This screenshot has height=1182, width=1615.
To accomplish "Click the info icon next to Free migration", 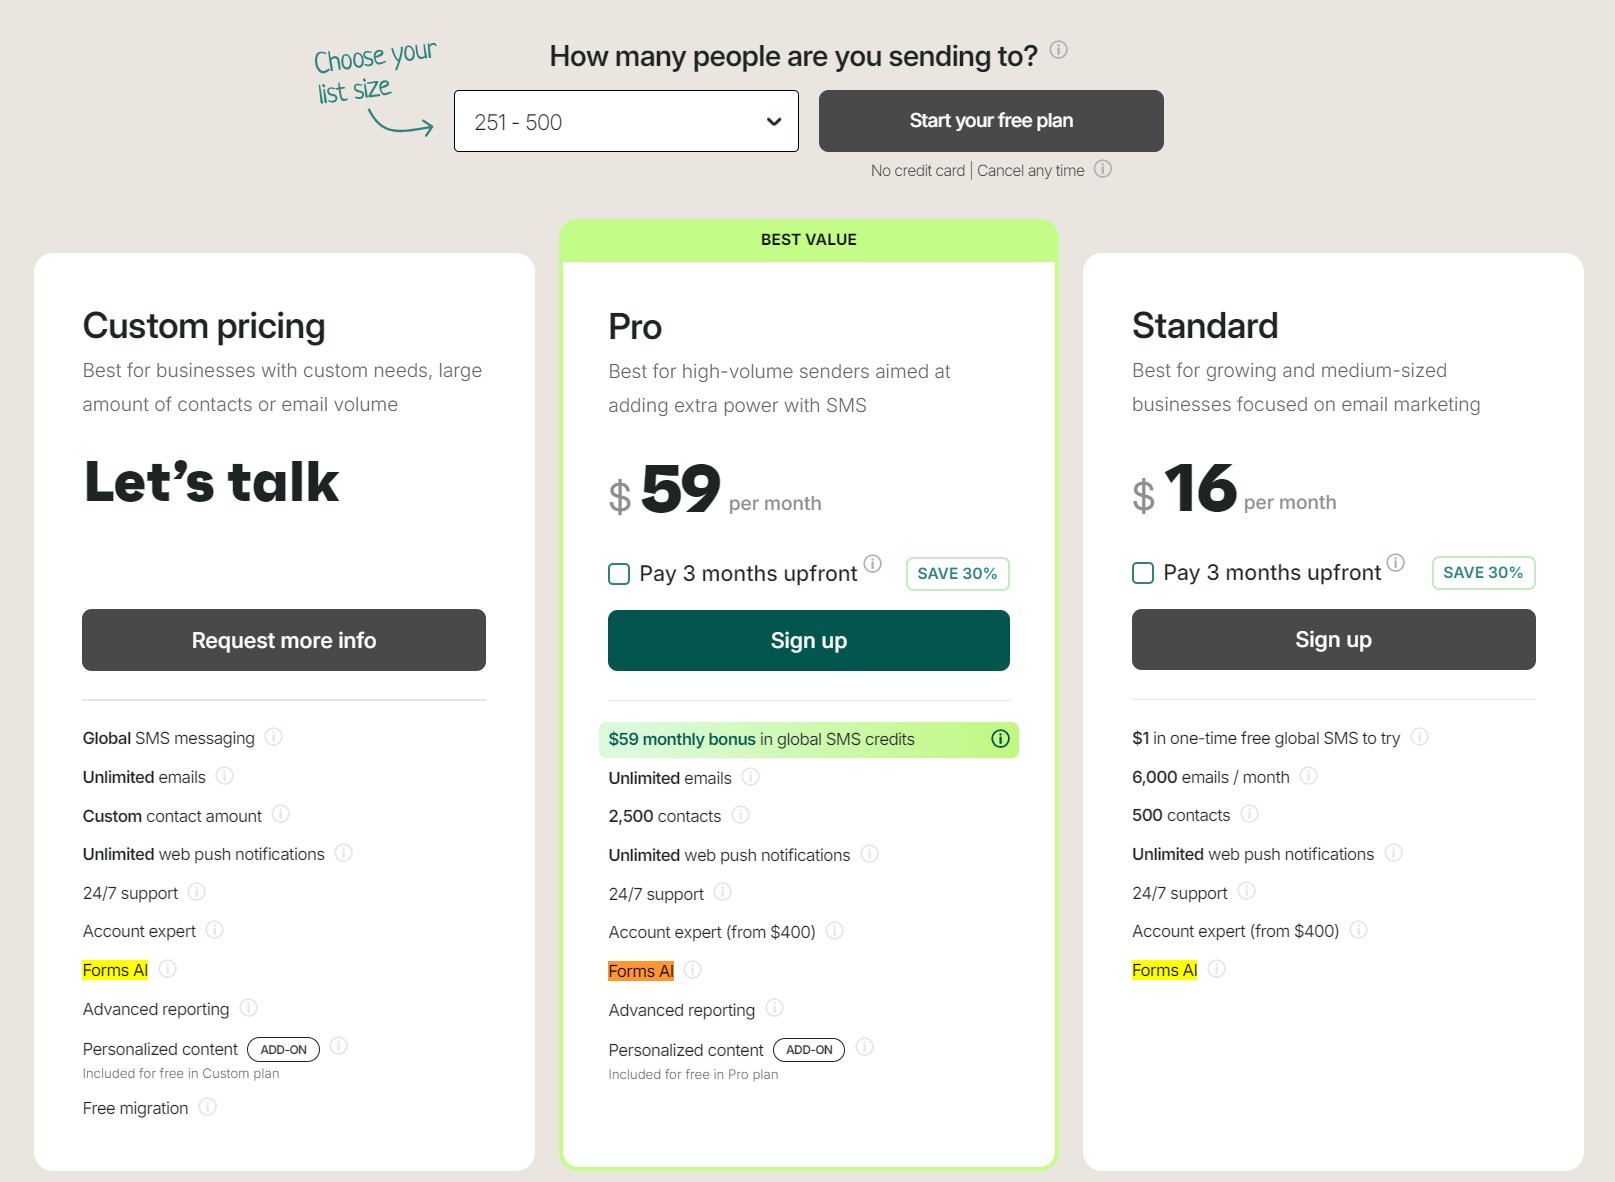I will pyautogui.click(x=208, y=1108).
